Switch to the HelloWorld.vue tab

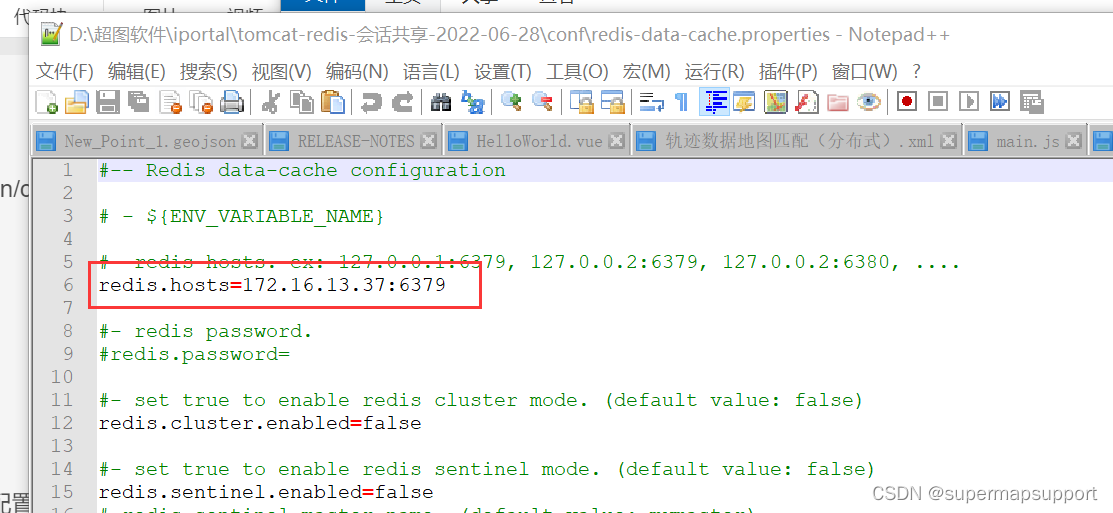click(x=537, y=140)
